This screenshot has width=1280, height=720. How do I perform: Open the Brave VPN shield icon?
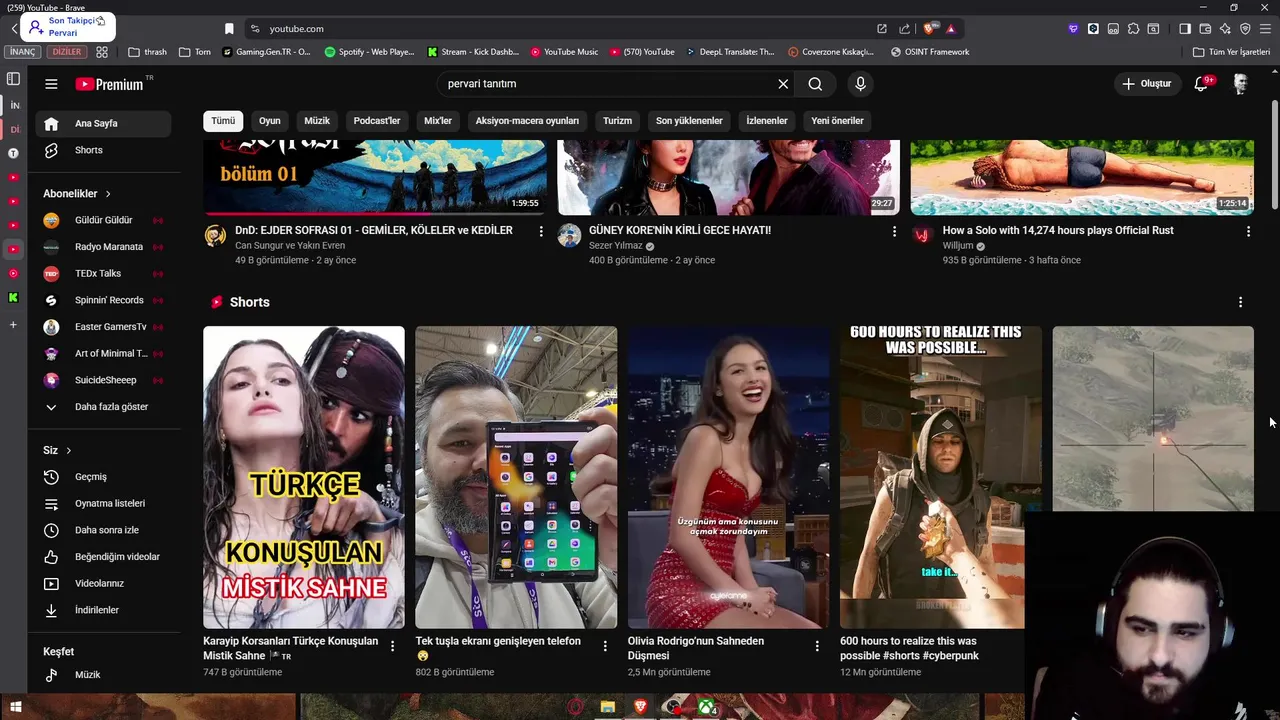tap(1245, 29)
